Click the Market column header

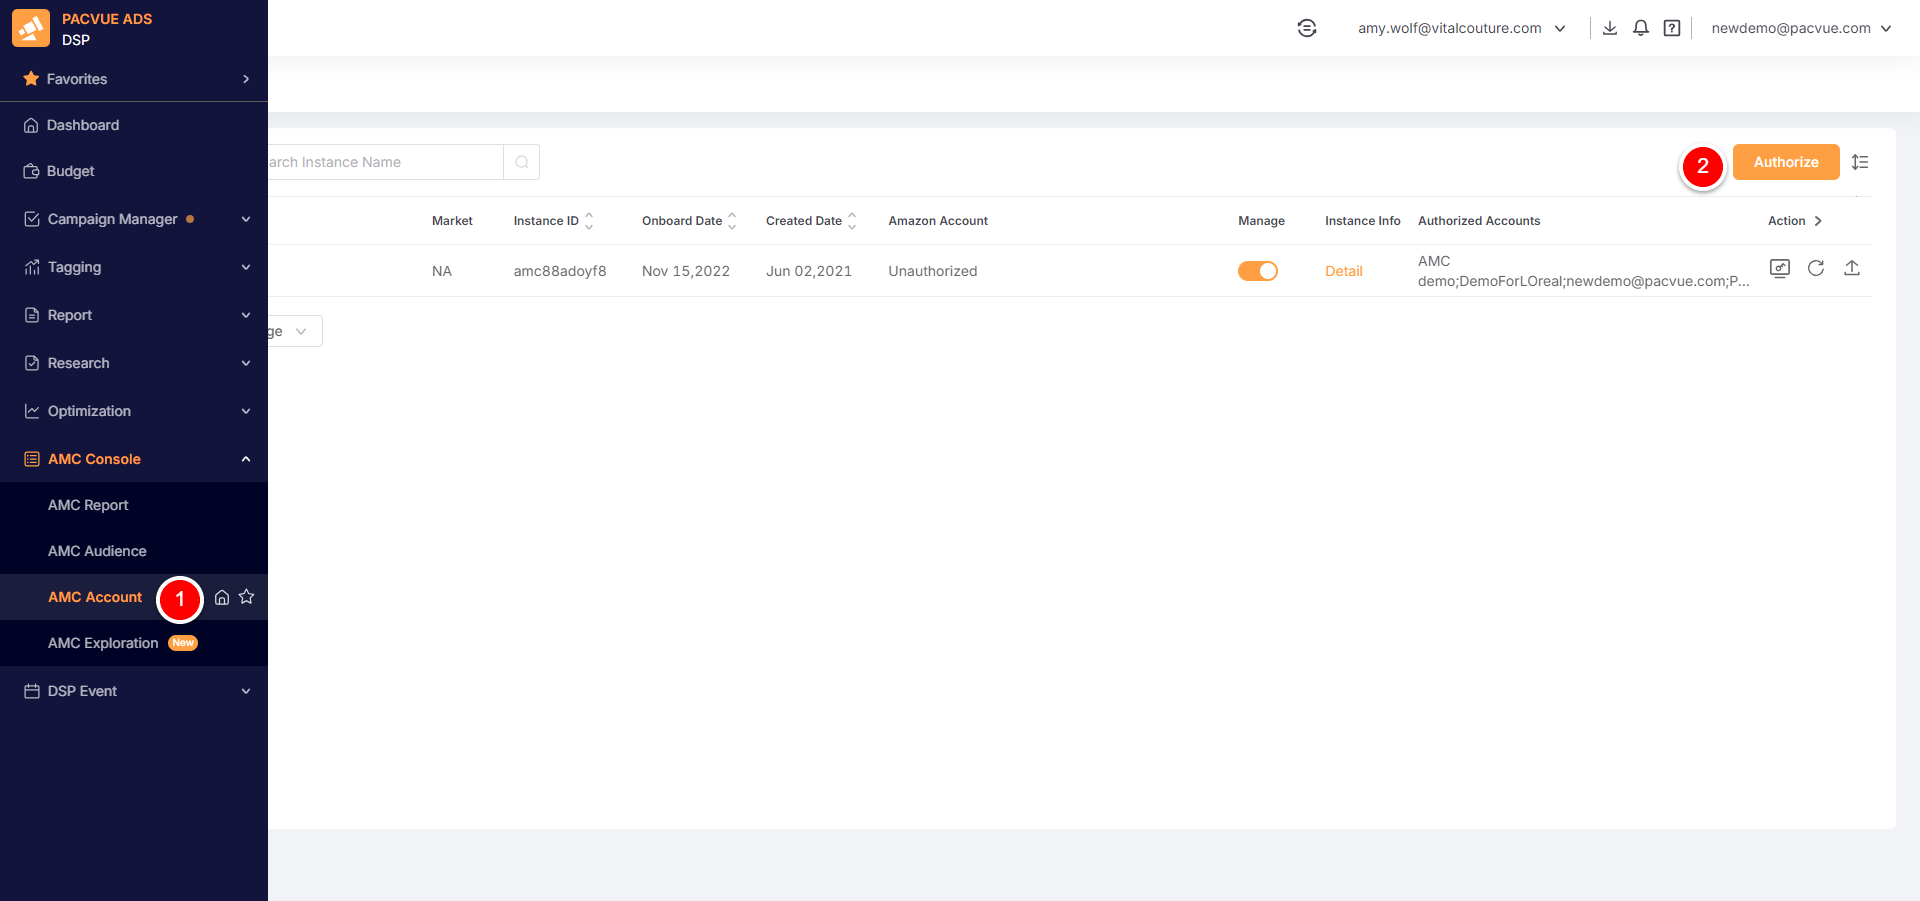point(452,221)
